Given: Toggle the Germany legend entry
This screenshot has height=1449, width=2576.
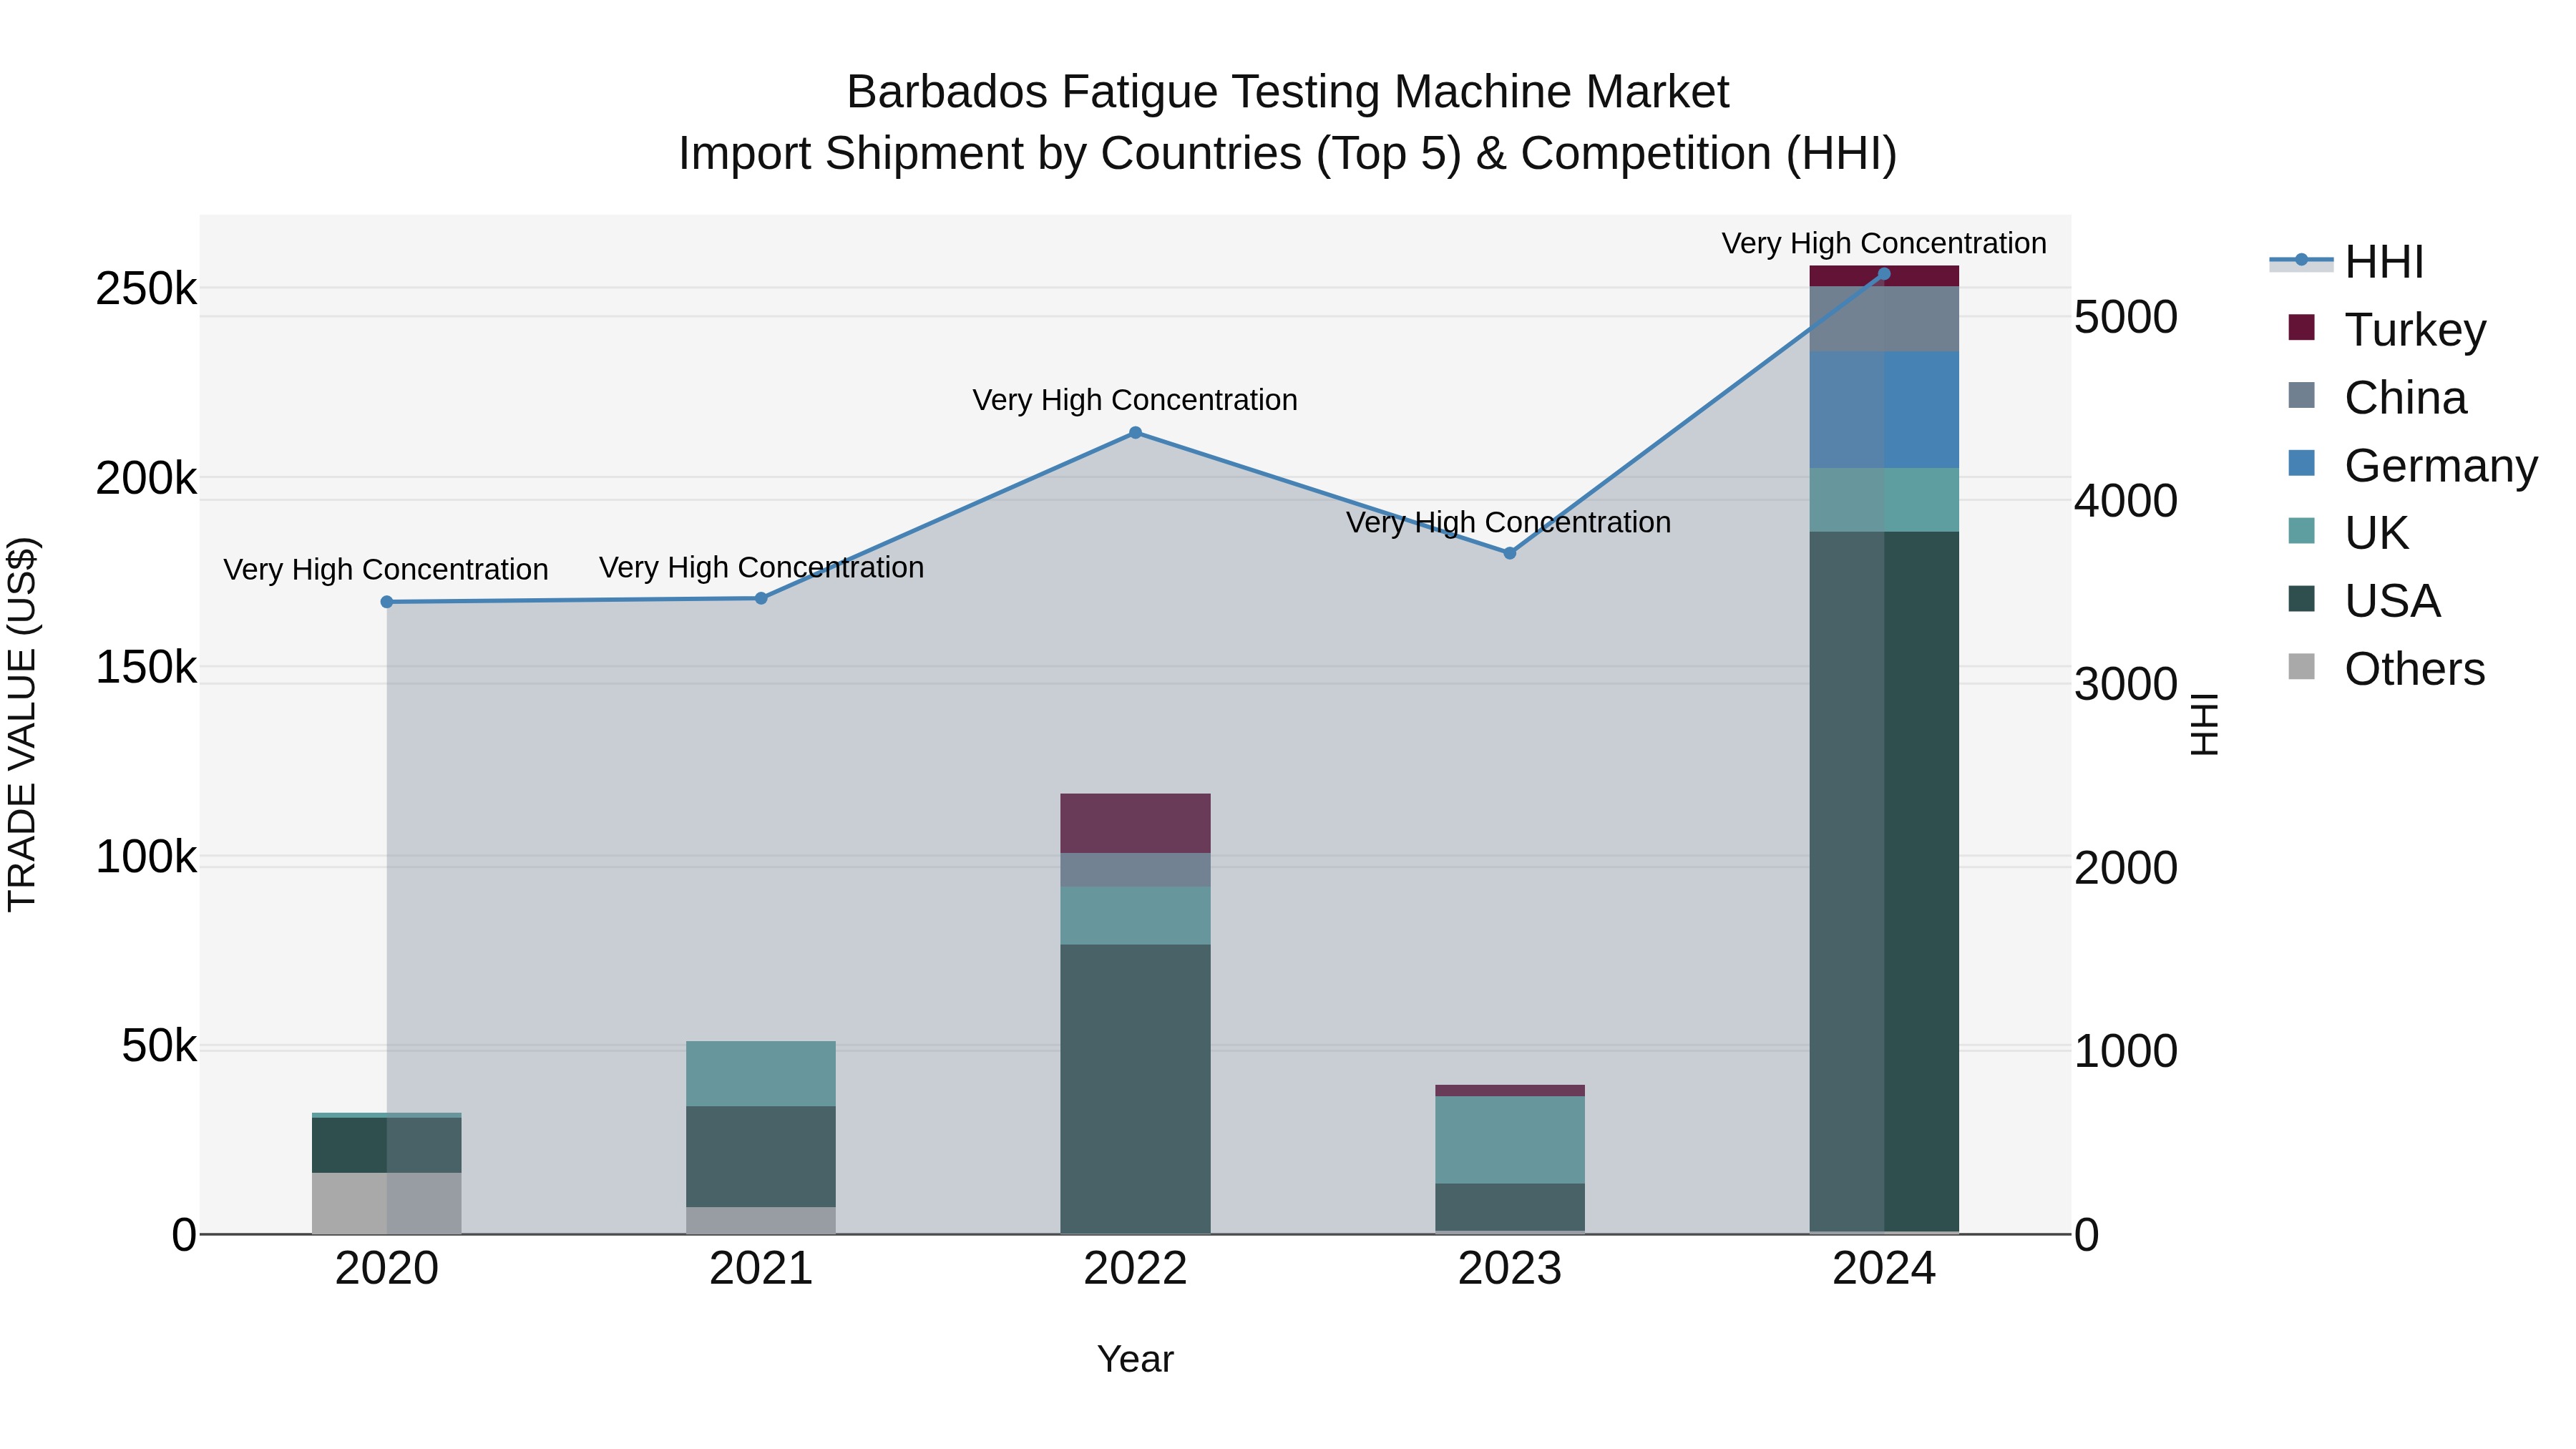Looking at the screenshot, I should tap(2412, 465).
